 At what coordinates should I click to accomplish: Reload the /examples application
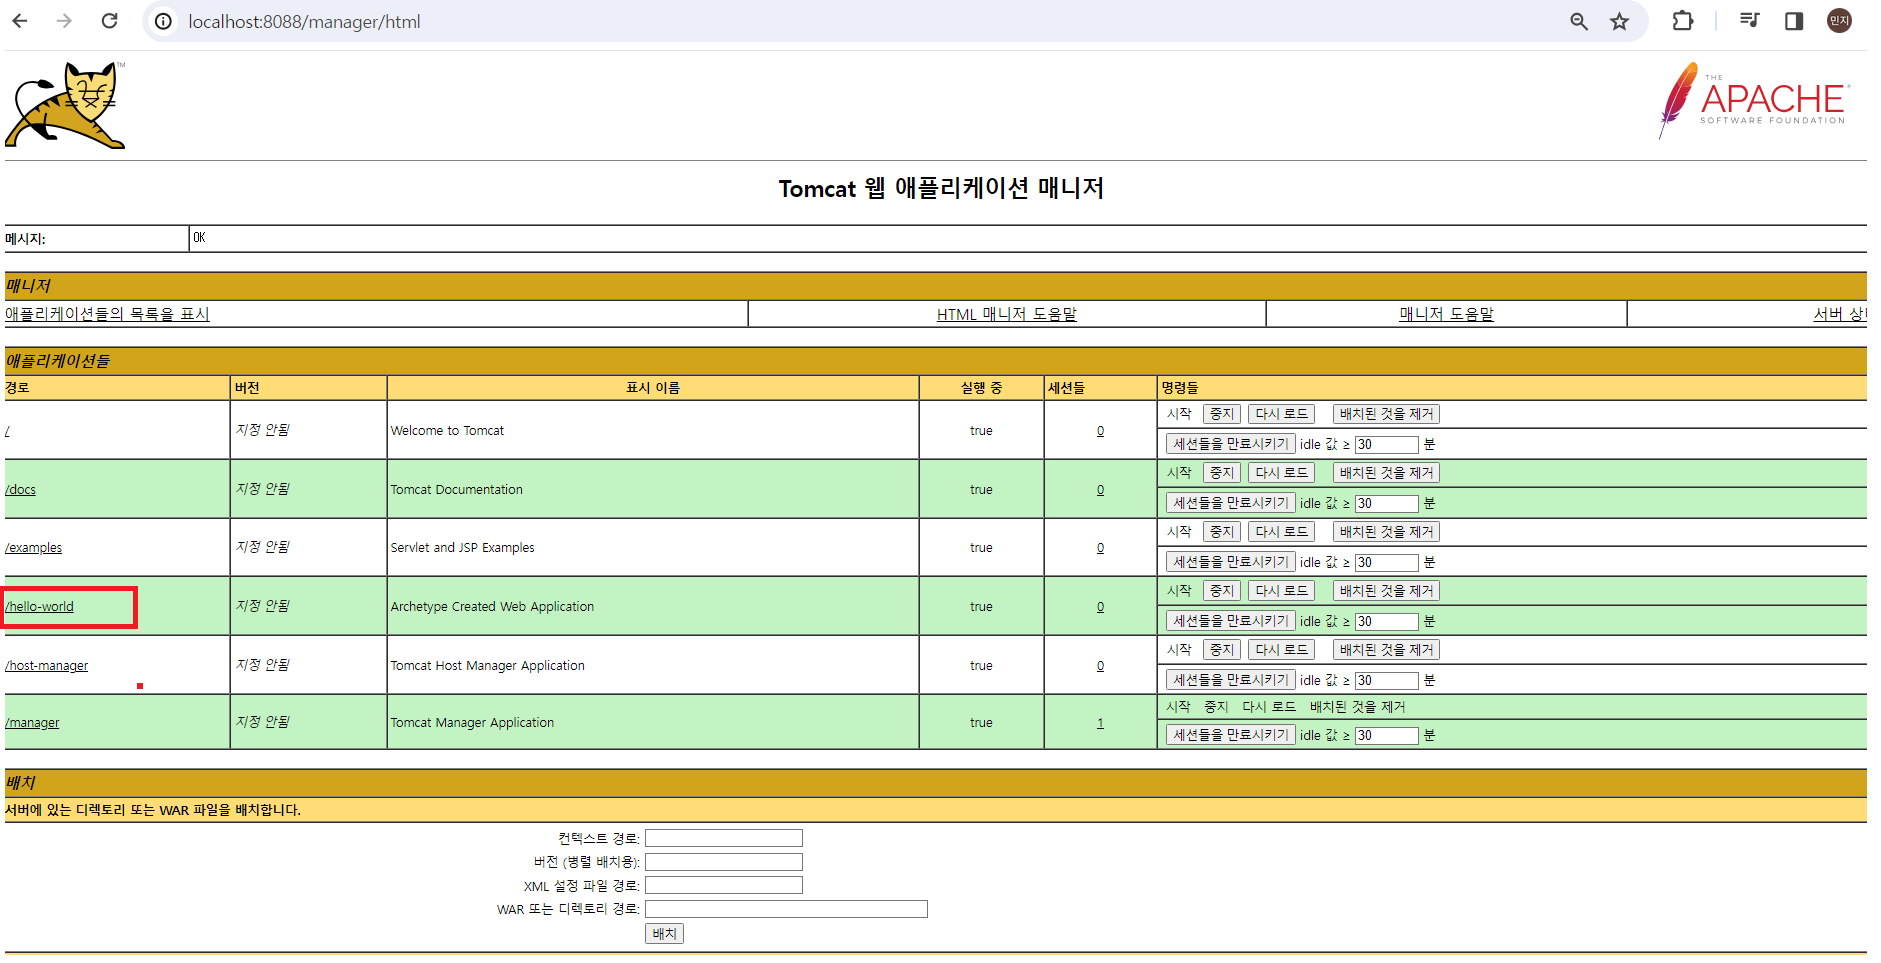pyautogui.click(x=1281, y=532)
